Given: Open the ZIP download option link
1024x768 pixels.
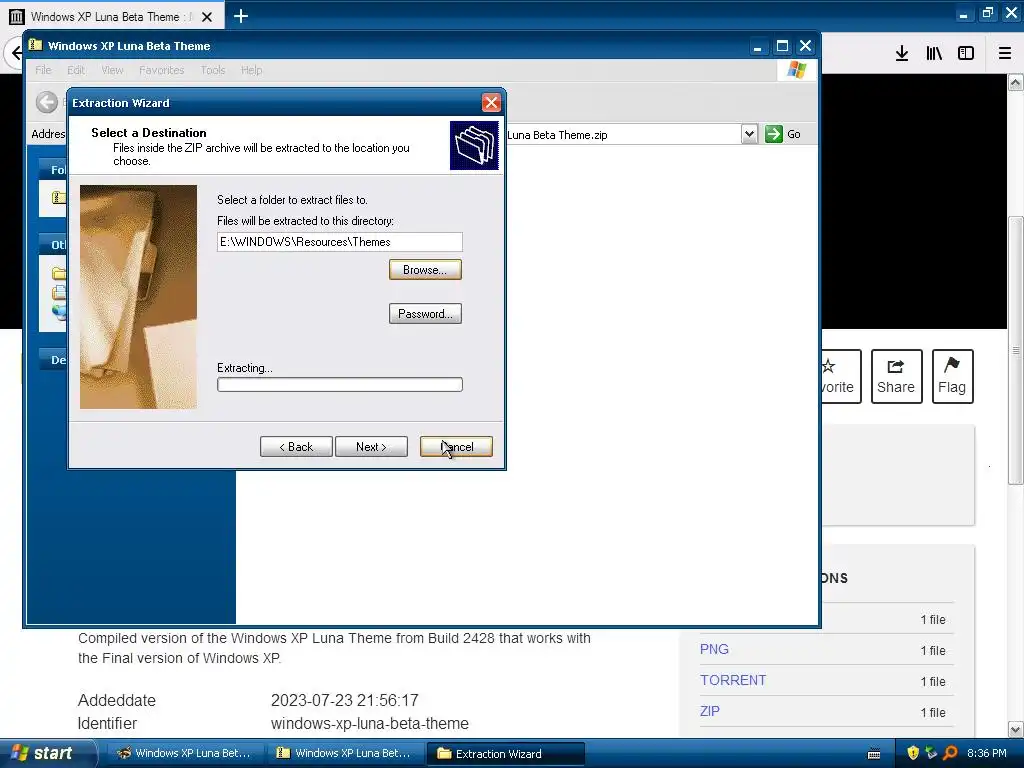Looking at the screenshot, I should [x=709, y=711].
